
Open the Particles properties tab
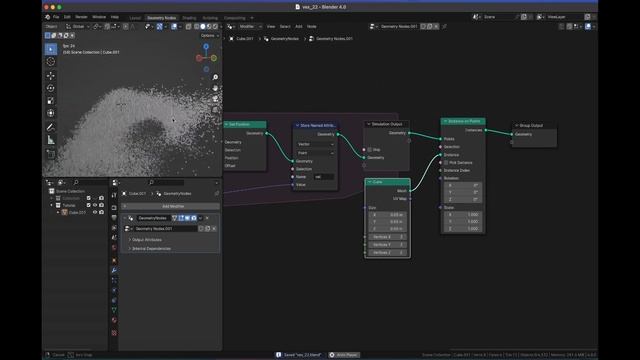114,280
